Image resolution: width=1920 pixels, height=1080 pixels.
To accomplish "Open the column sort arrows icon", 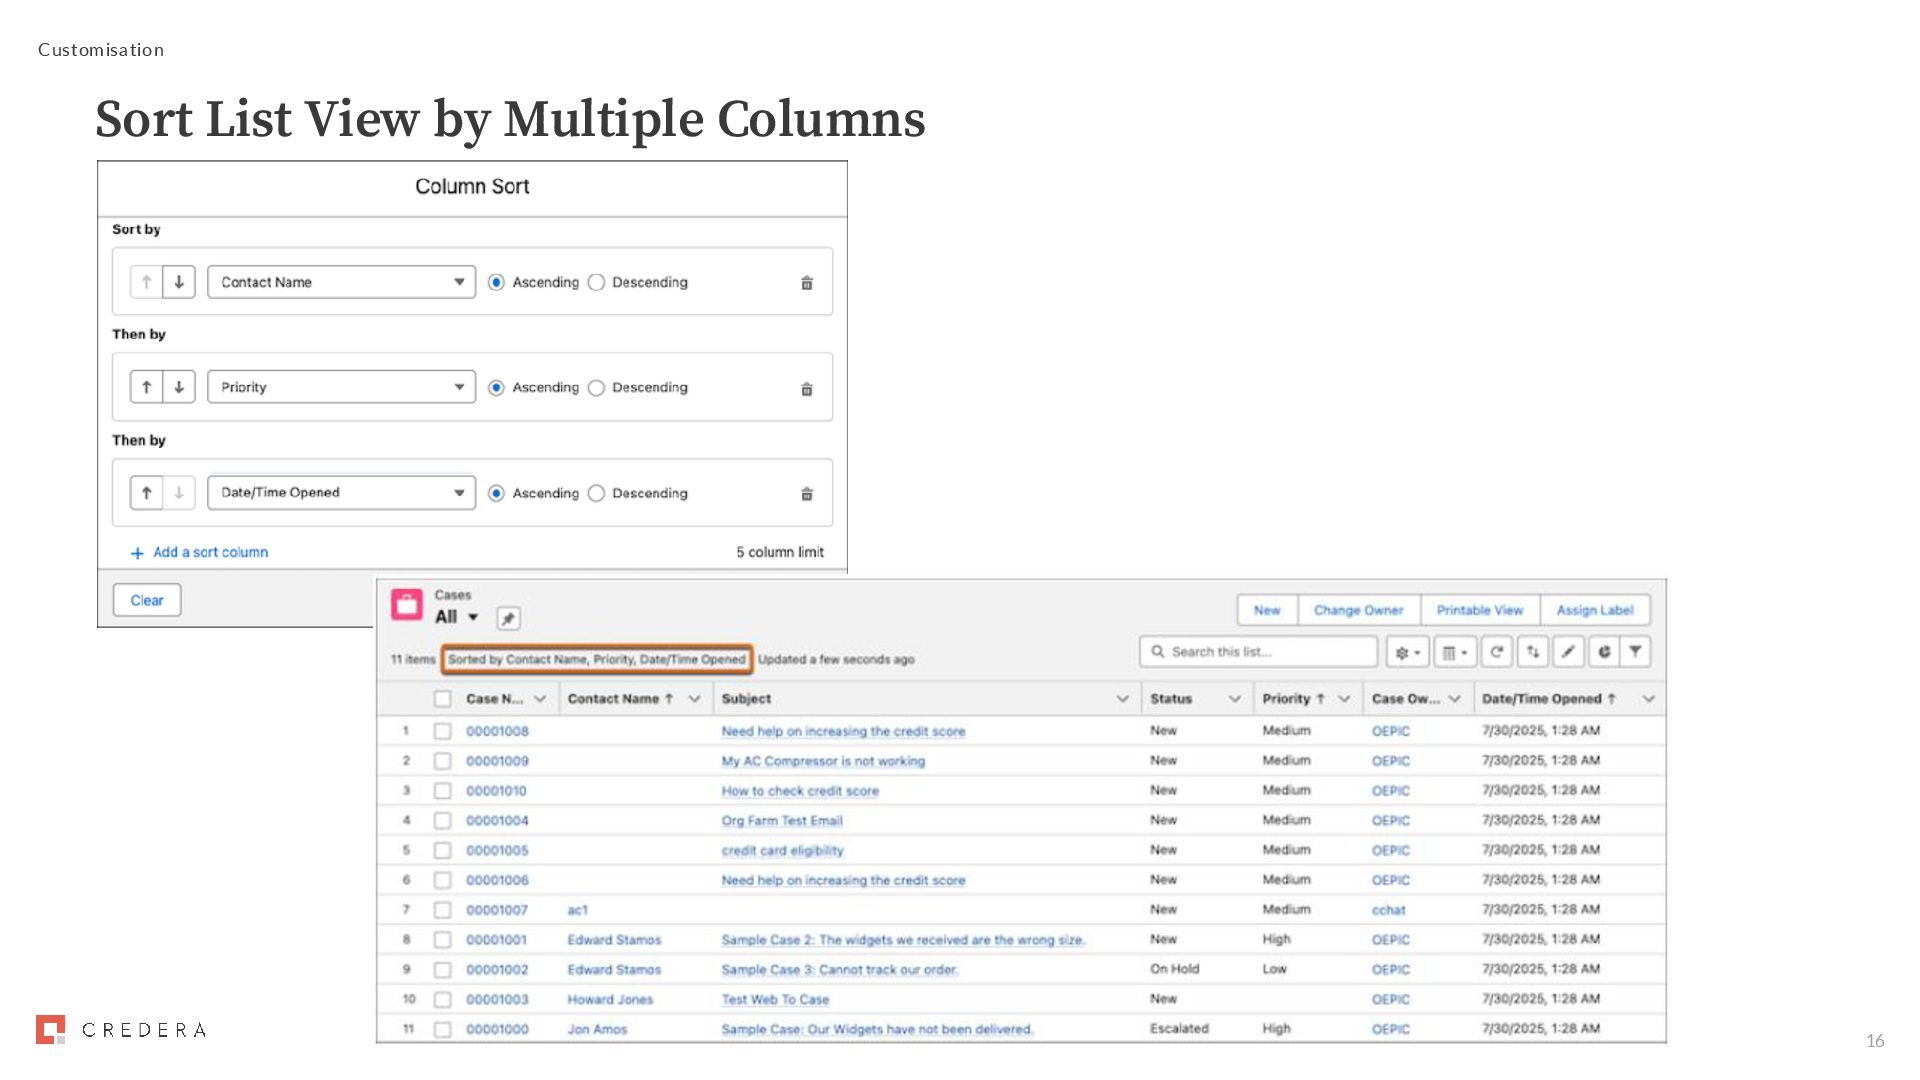I will click(1532, 652).
